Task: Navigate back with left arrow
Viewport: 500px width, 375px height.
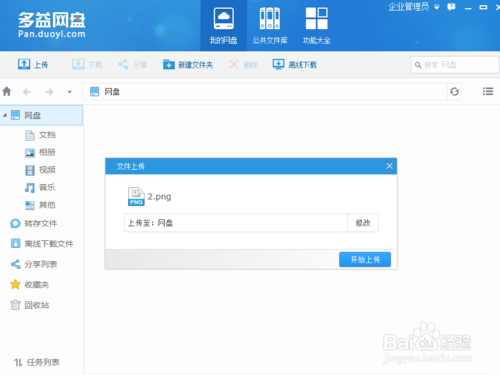Action: click(27, 92)
